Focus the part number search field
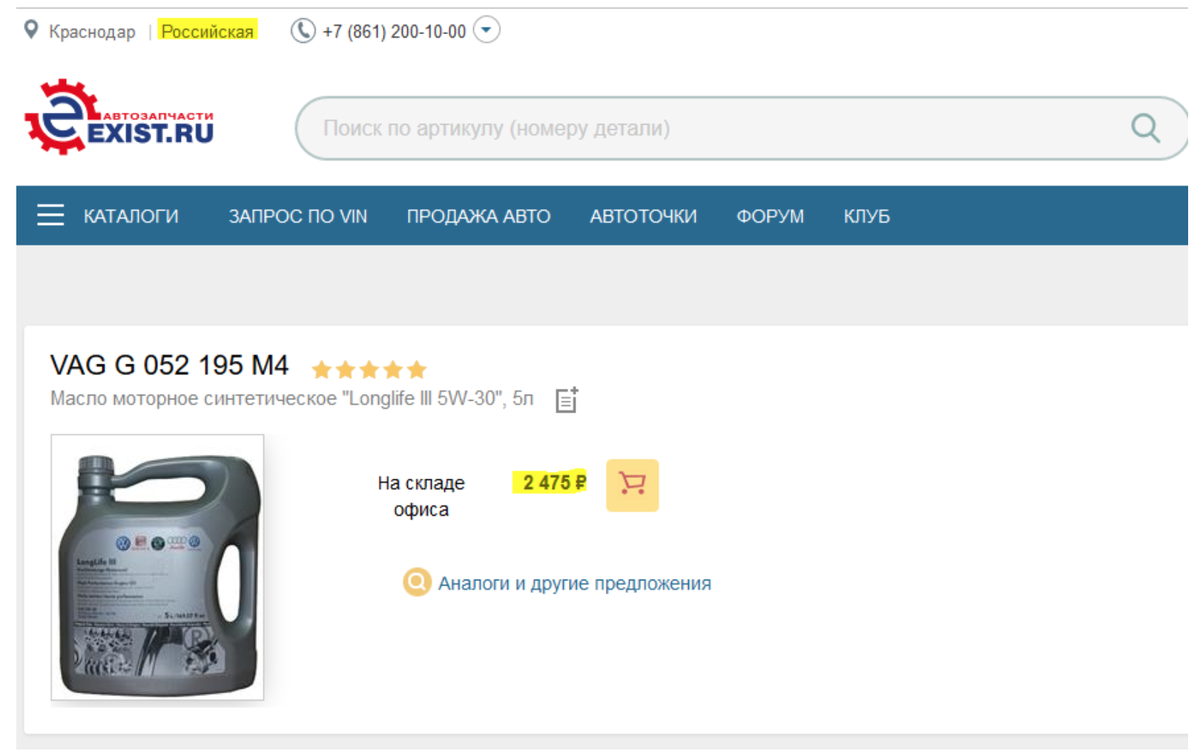This screenshot has width=1200, height=754. coord(742,129)
